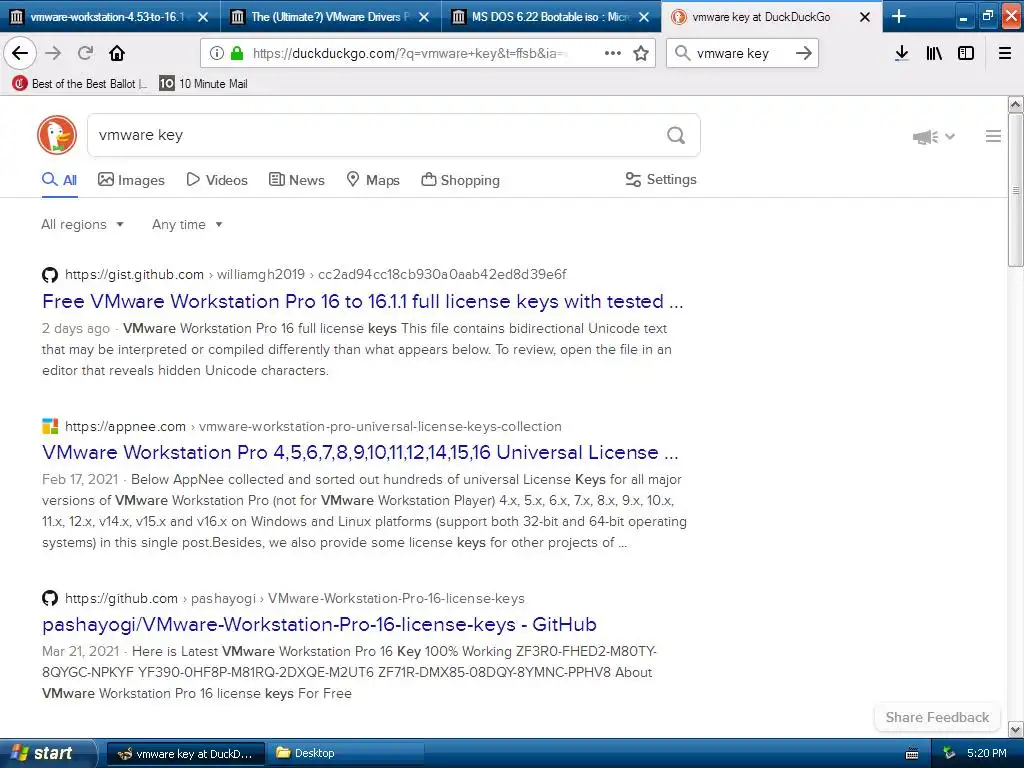
Task: Show site information icon in the address bar
Action: pos(217,54)
